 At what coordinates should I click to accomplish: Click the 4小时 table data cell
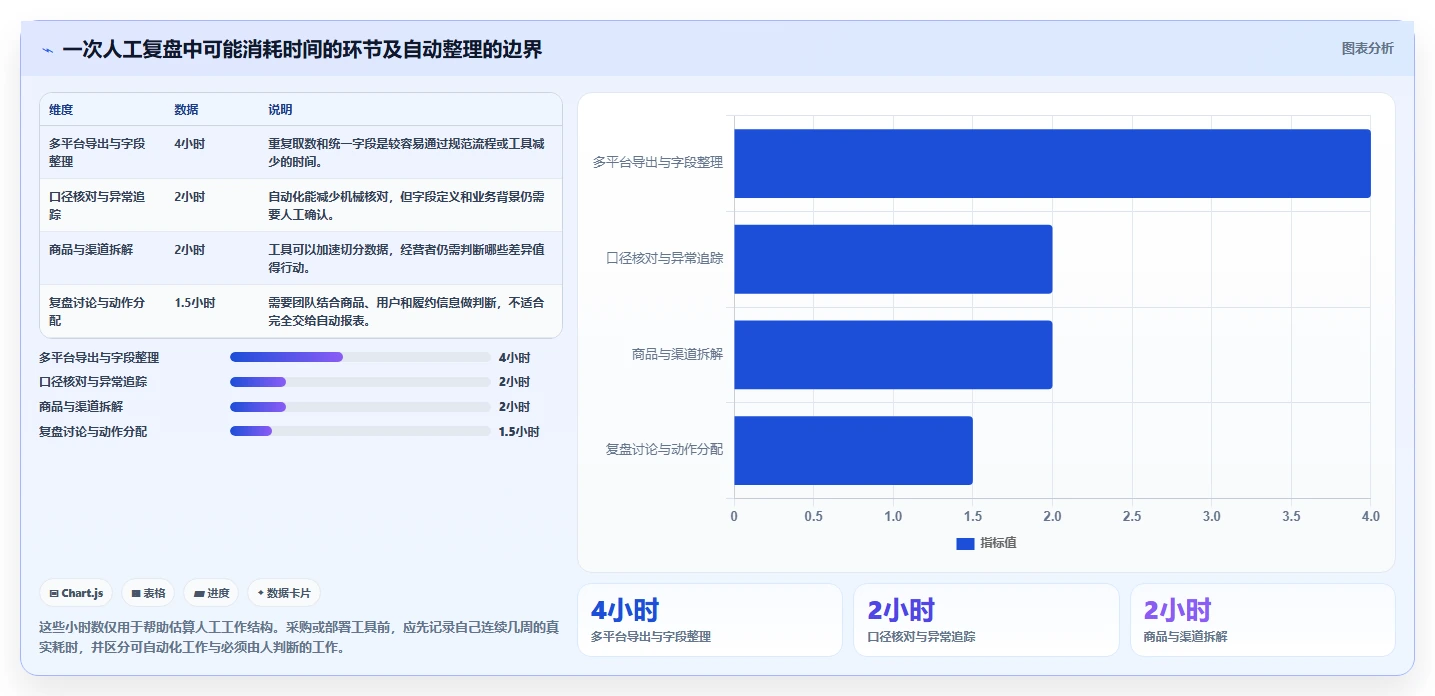tap(189, 143)
